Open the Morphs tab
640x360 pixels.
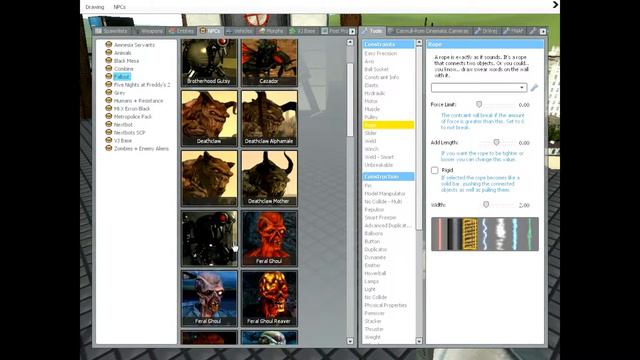(271, 31)
